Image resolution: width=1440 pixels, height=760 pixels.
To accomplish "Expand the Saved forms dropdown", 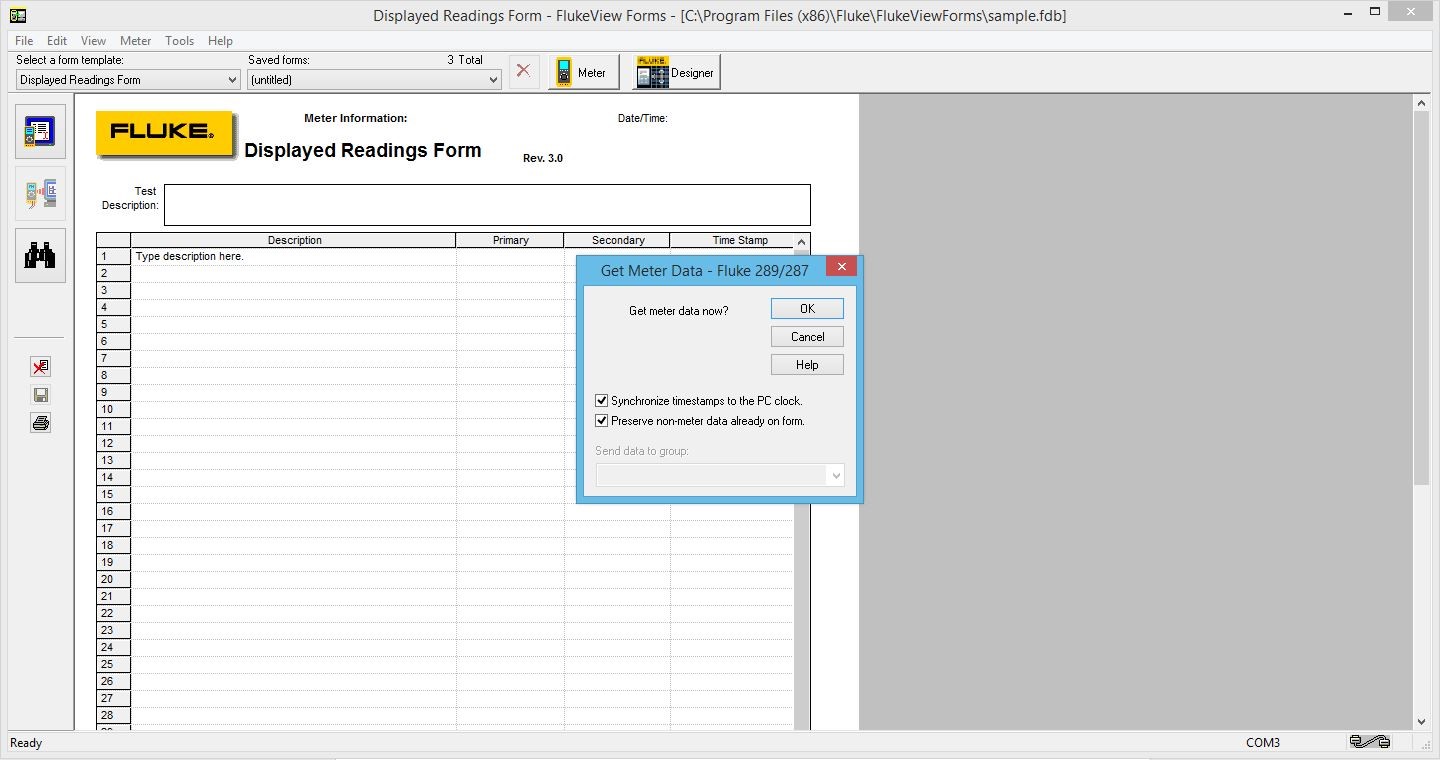I will 492,80.
